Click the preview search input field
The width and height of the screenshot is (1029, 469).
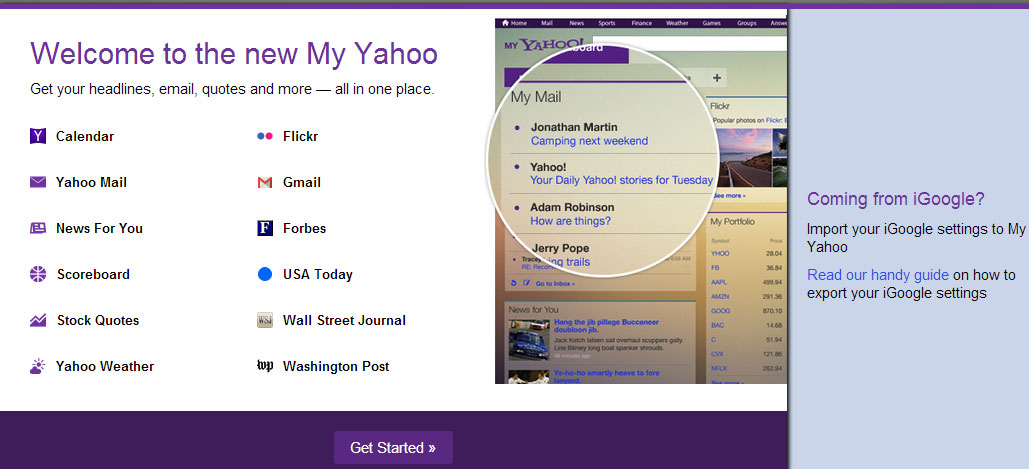pyautogui.click(x=689, y=44)
